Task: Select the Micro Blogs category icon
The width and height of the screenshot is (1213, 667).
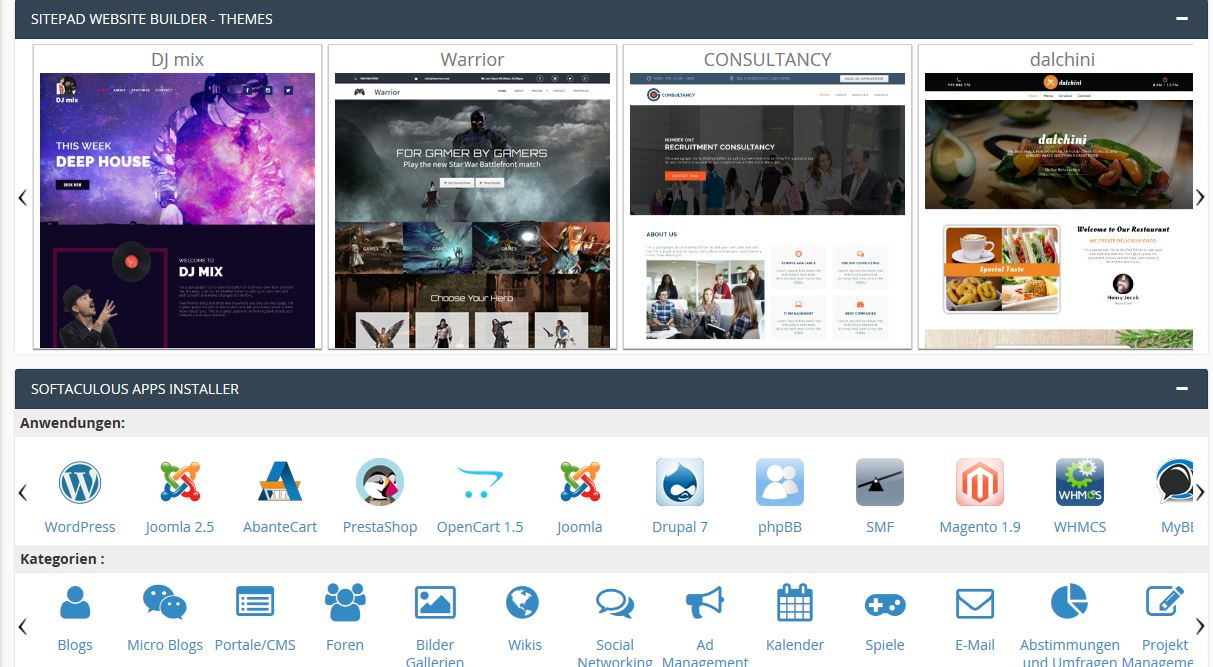Action: tap(165, 603)
